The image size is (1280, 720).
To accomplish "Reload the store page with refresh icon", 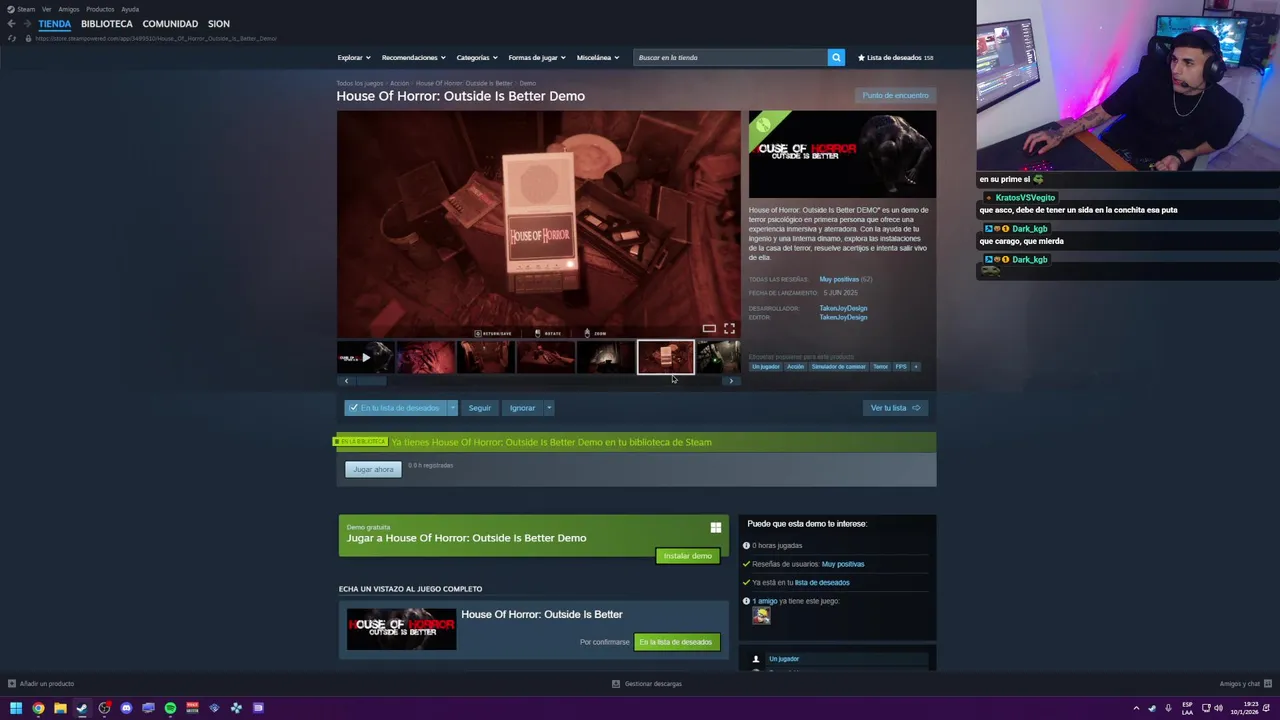I will pos(12,38).
